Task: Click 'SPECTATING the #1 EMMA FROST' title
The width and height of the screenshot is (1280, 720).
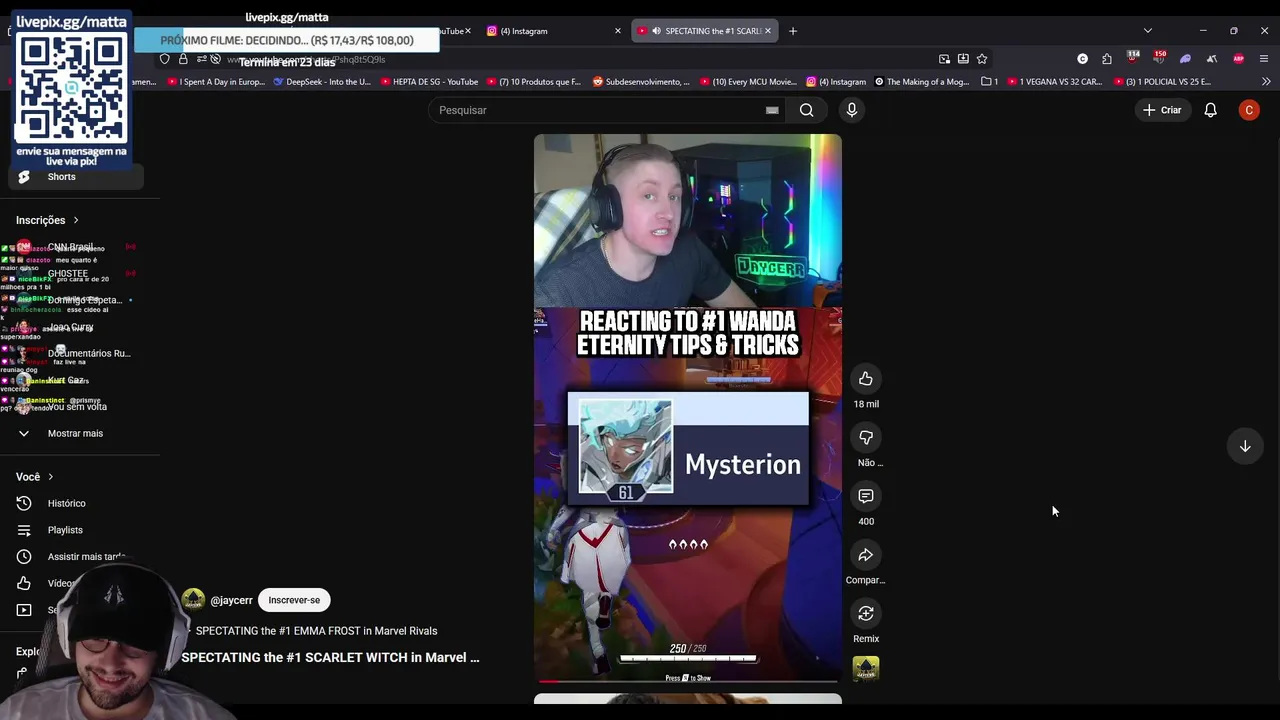Action: pyautogui.click(x=316, y=631)
